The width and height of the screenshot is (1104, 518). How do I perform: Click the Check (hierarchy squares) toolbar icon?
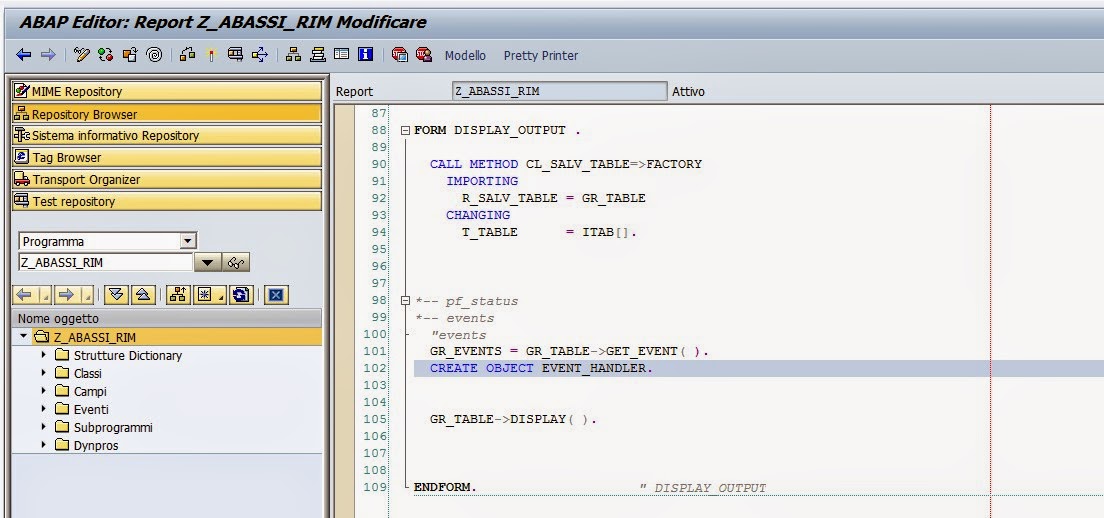(x=187, y=55)
